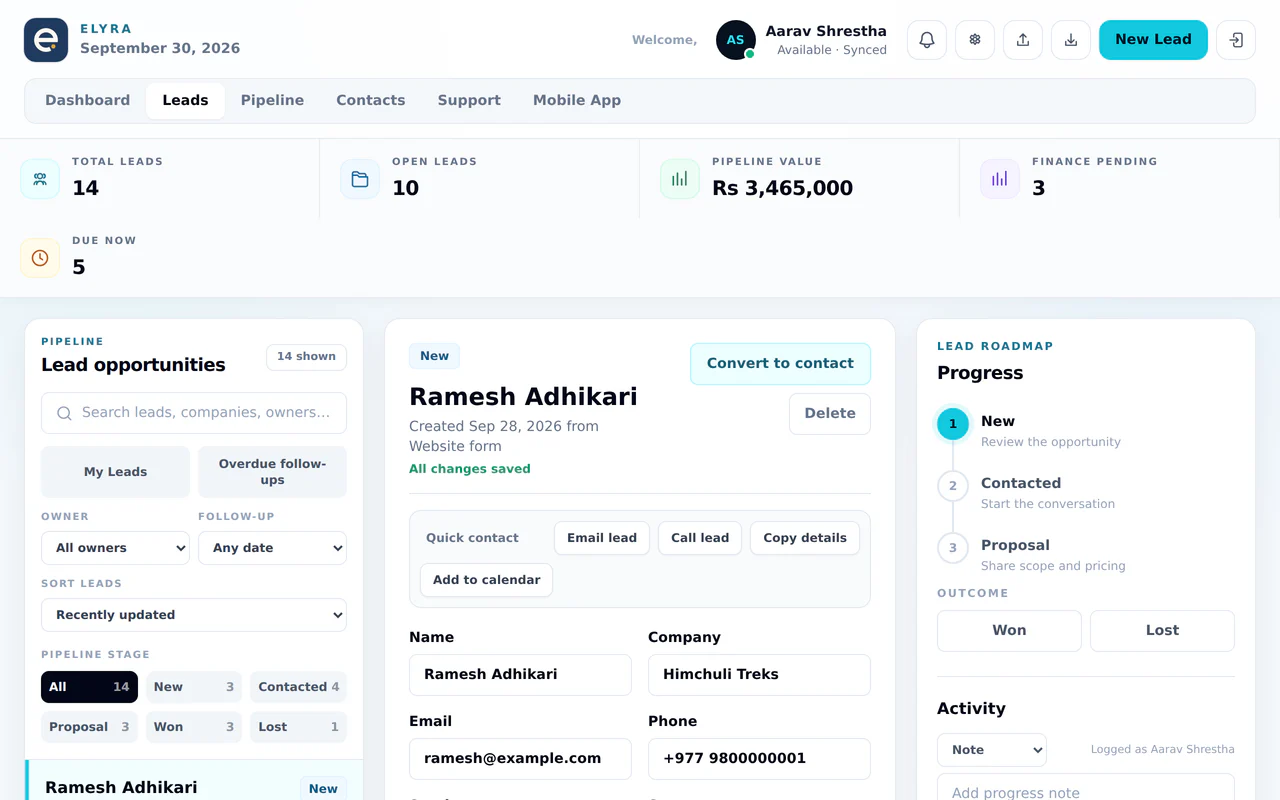Image resolution: width=1280 pixels, height=800 pixels.
Task: Click the search leads input field
Action: (x=194, y=413)
